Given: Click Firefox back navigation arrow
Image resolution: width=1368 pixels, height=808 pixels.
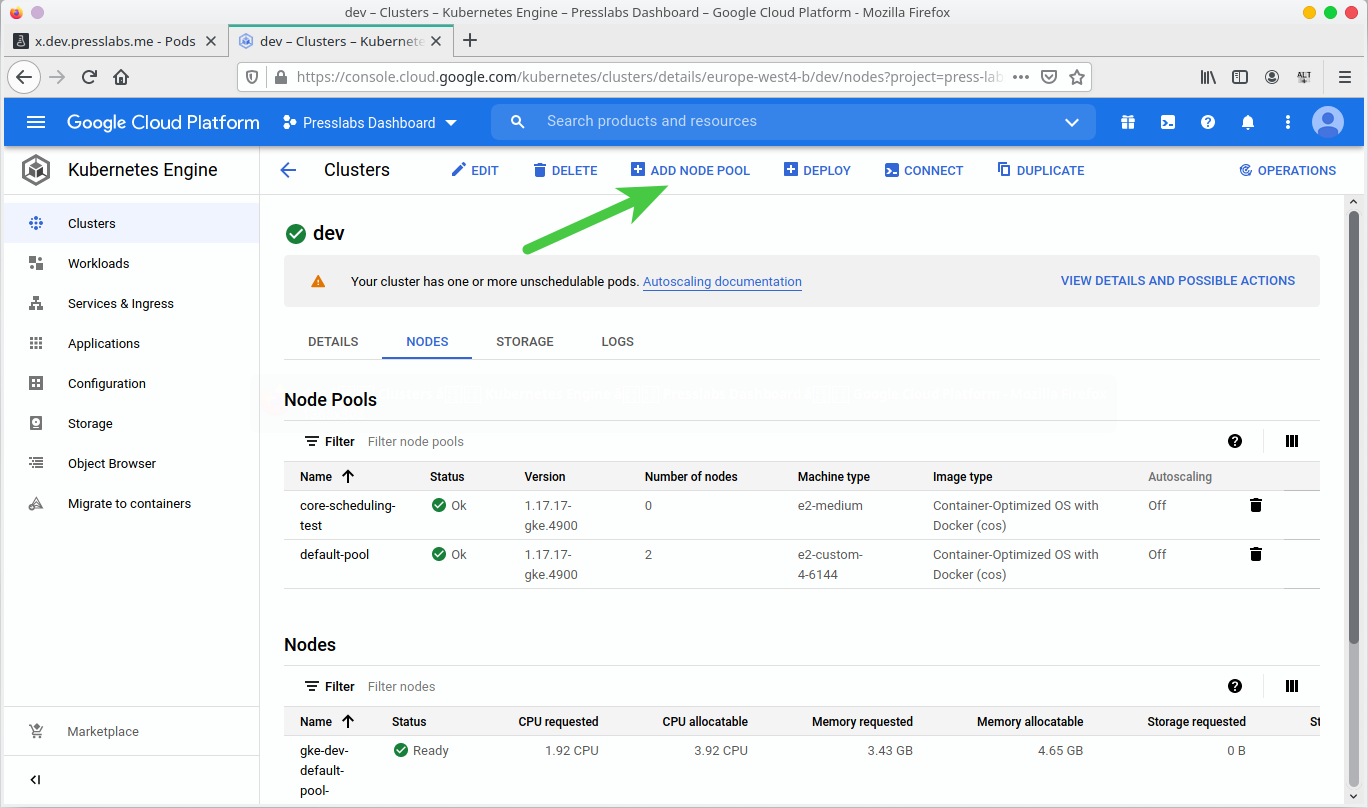Looking at the screenshot, I should point(25,77).
